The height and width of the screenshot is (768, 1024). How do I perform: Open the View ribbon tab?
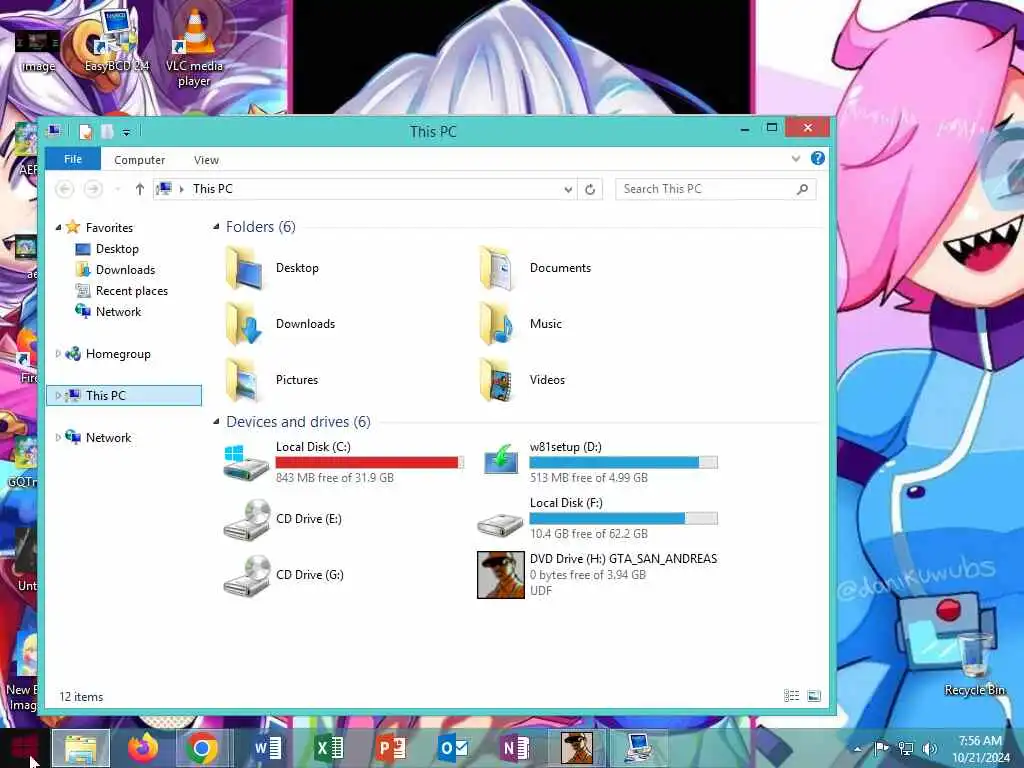coord(206,160)
